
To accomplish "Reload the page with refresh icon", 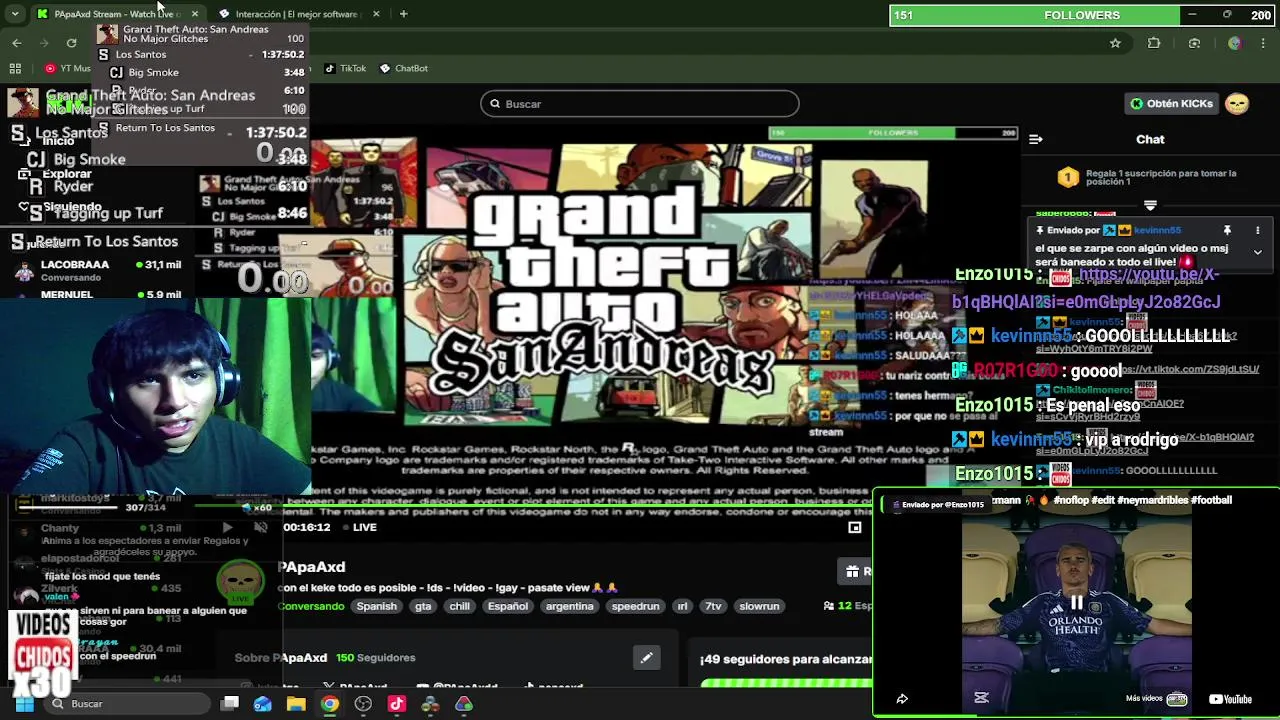I will 71,43.
